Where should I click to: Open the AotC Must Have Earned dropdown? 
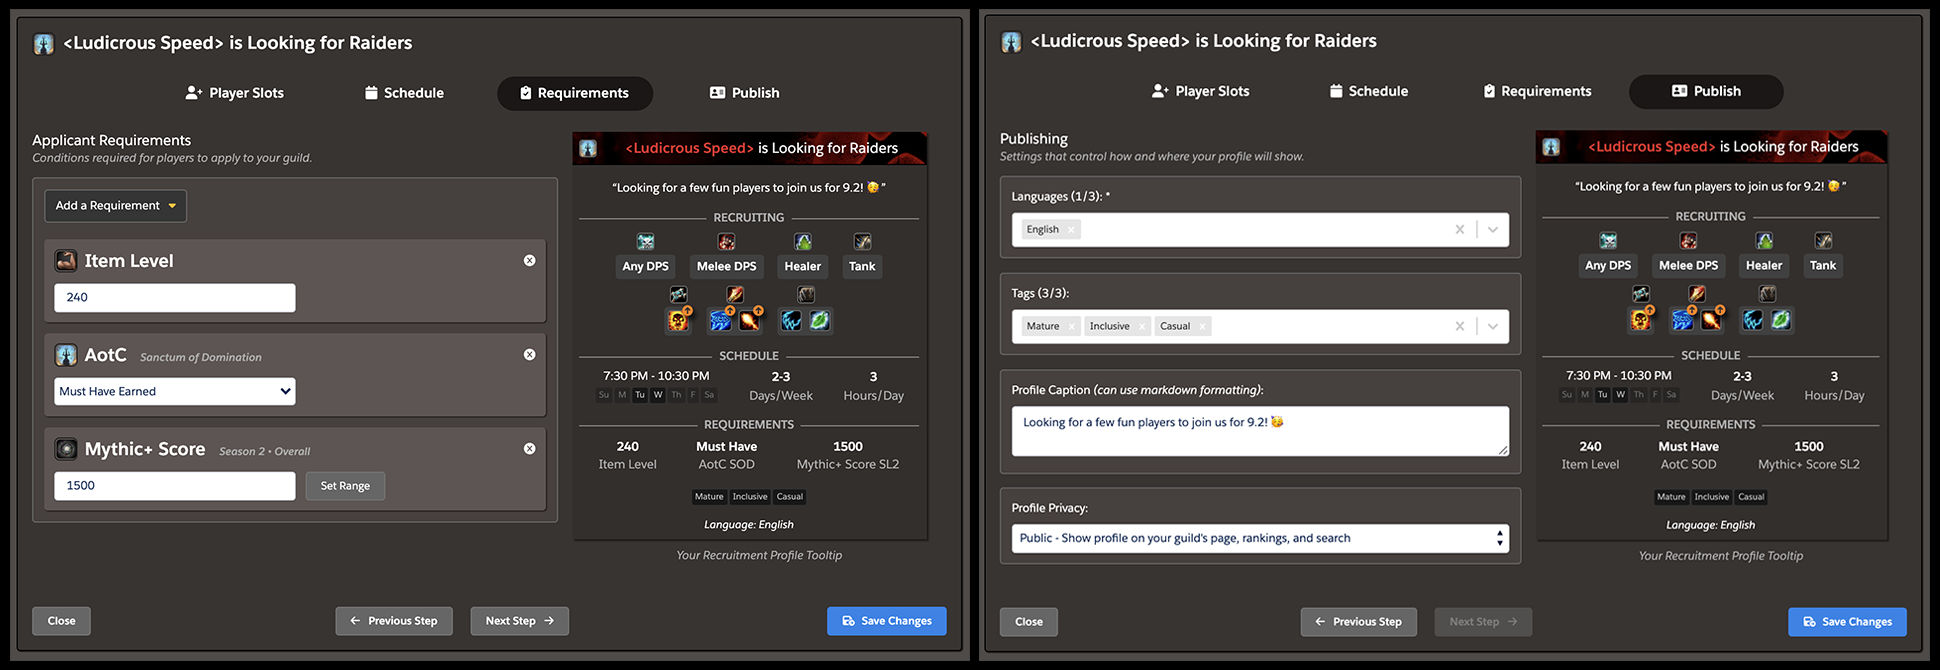[174, 392]
